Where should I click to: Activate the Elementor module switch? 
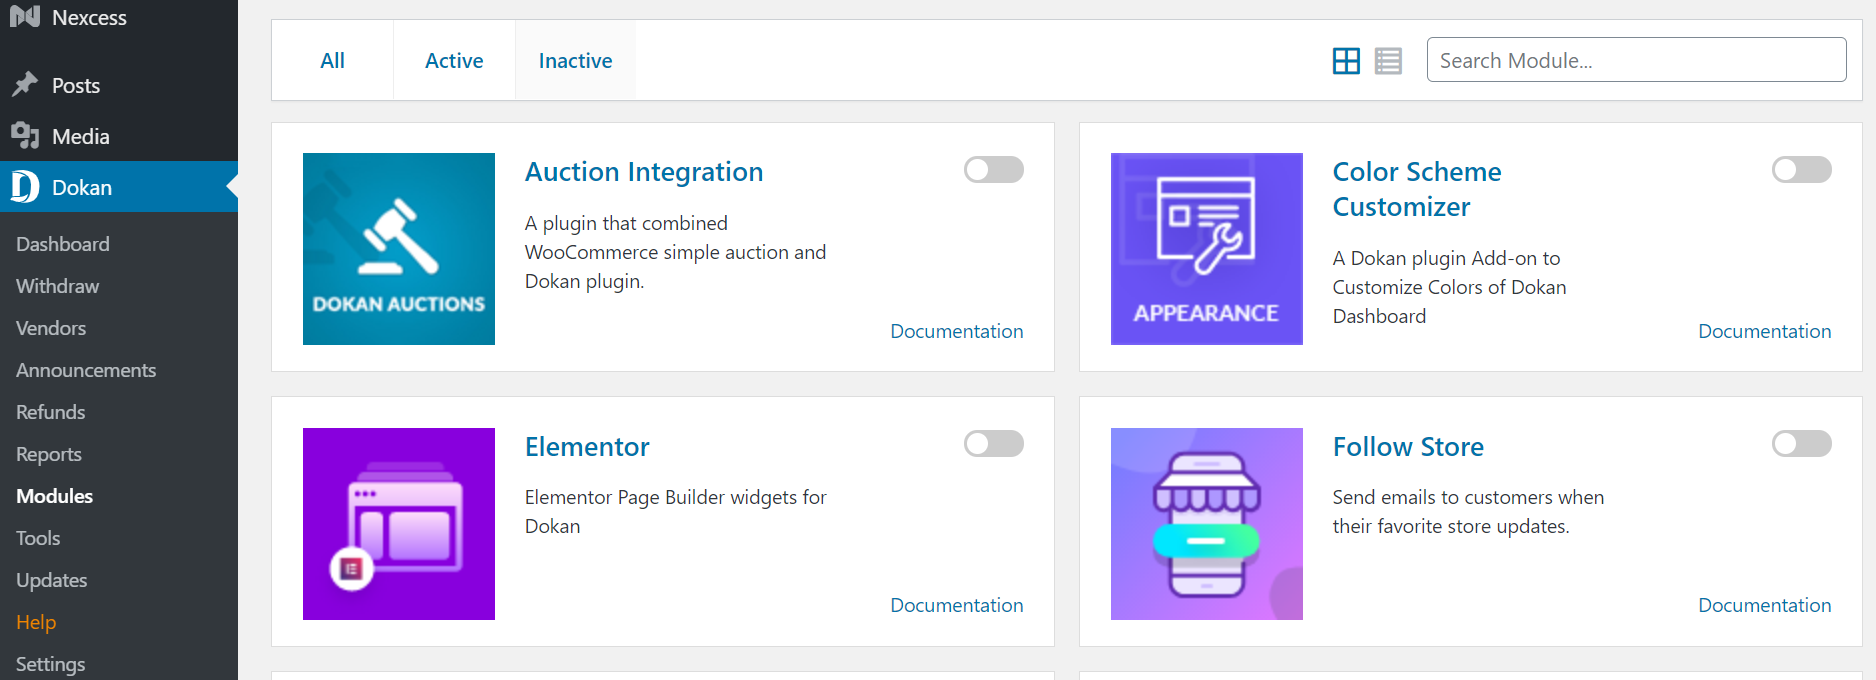click(x=993, y=444)
